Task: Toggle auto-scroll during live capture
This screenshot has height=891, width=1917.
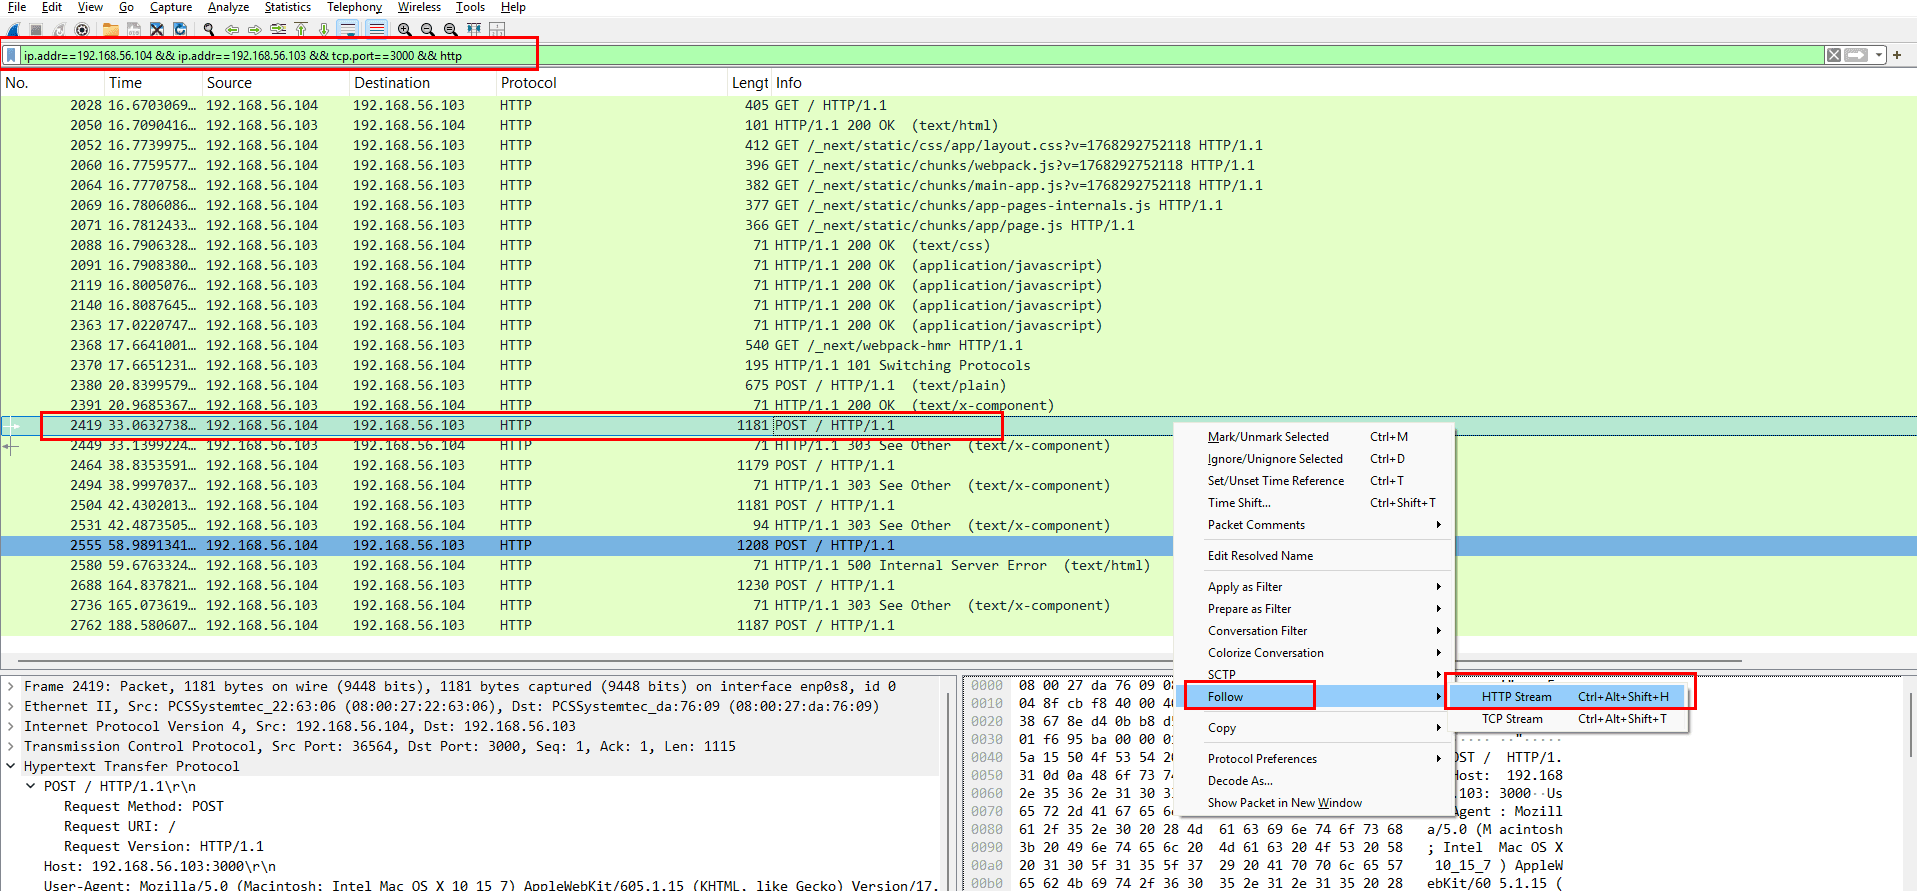Action: [x=347, y=30]
